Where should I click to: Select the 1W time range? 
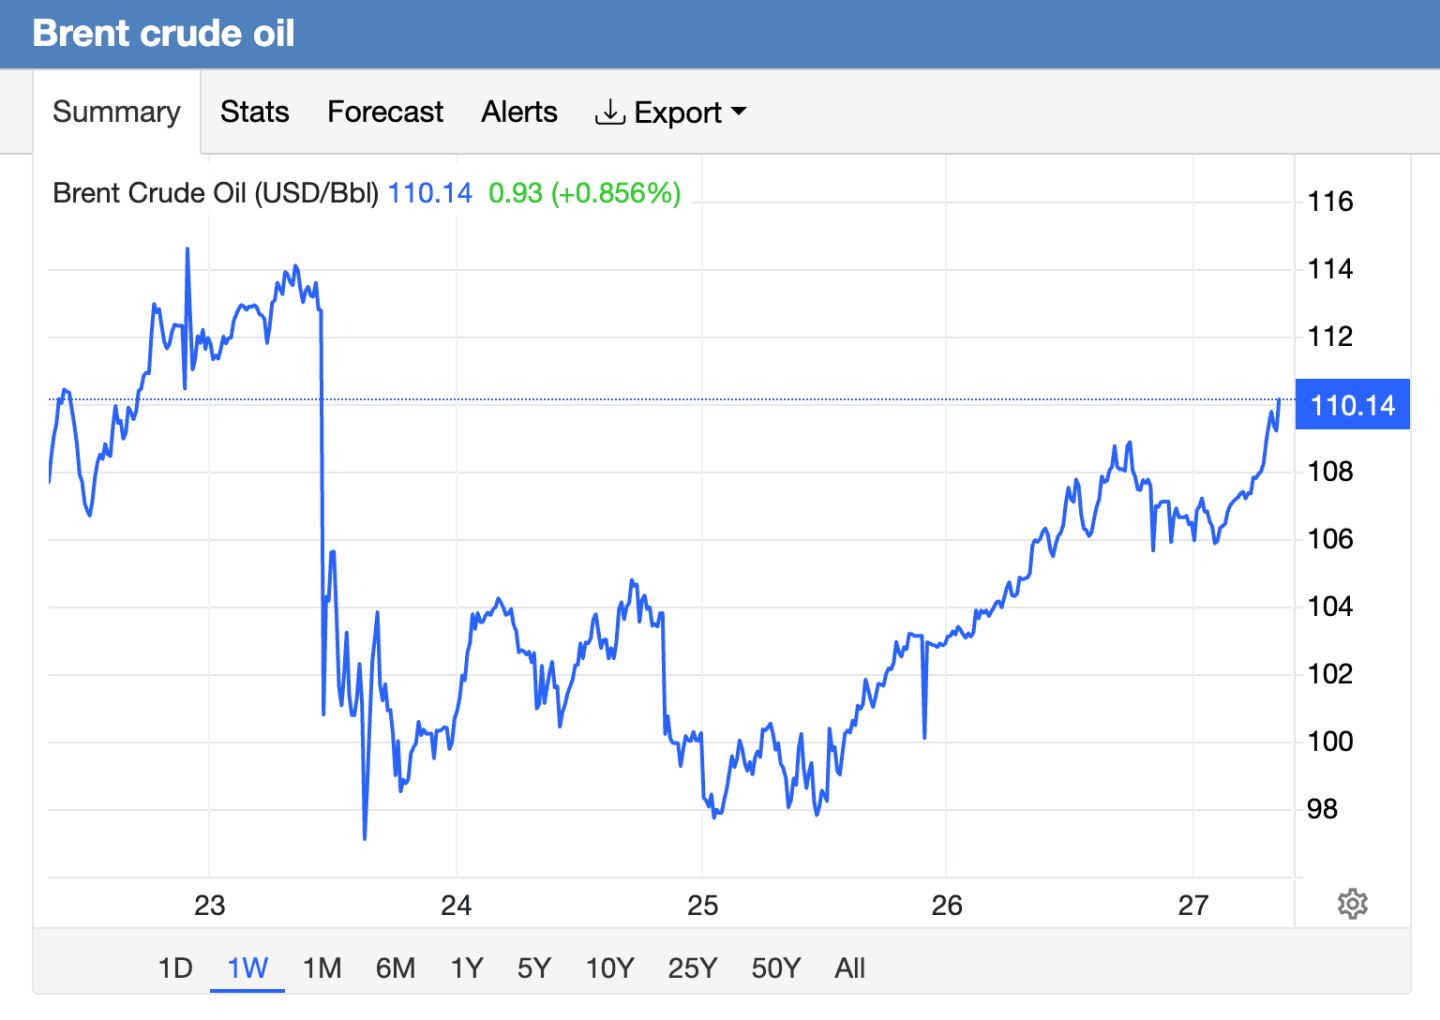pos(247,968)
